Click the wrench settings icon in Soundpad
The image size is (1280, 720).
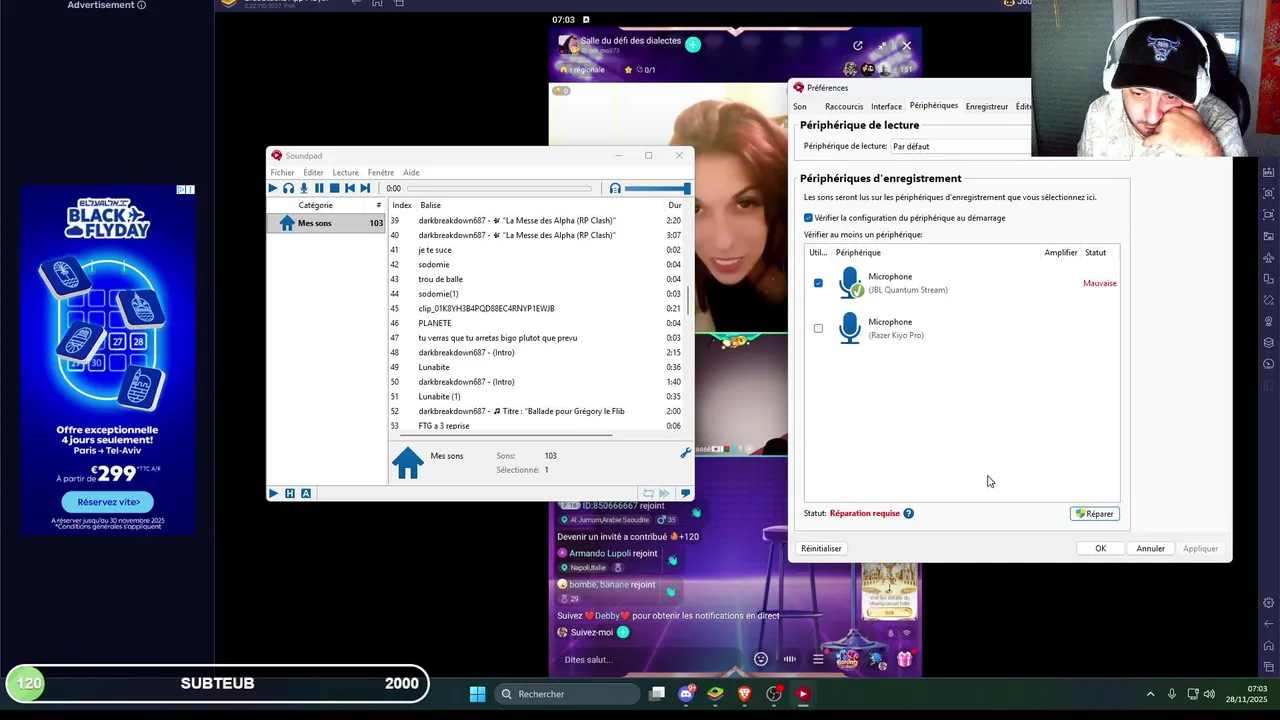[x=685, y=454]
